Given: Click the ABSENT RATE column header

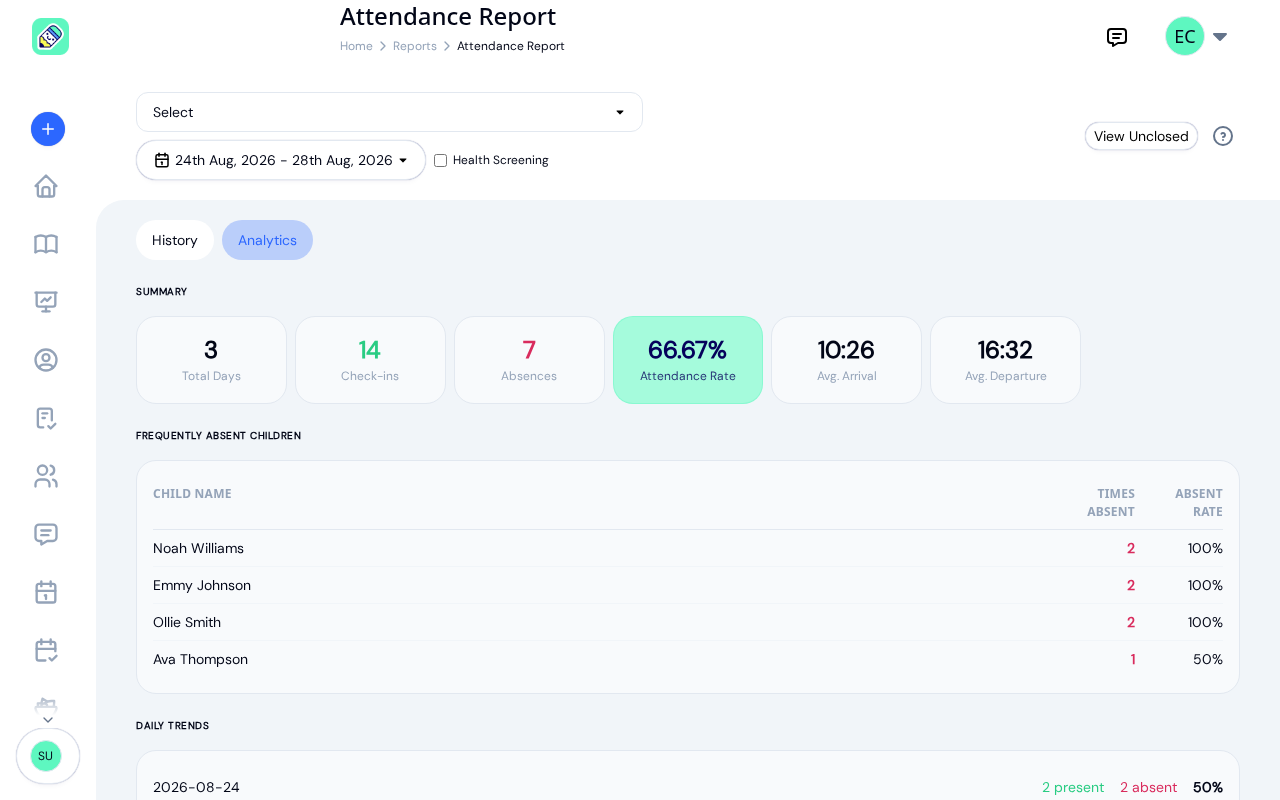Looking at the screenshot, I should [x=1199, y=503].
